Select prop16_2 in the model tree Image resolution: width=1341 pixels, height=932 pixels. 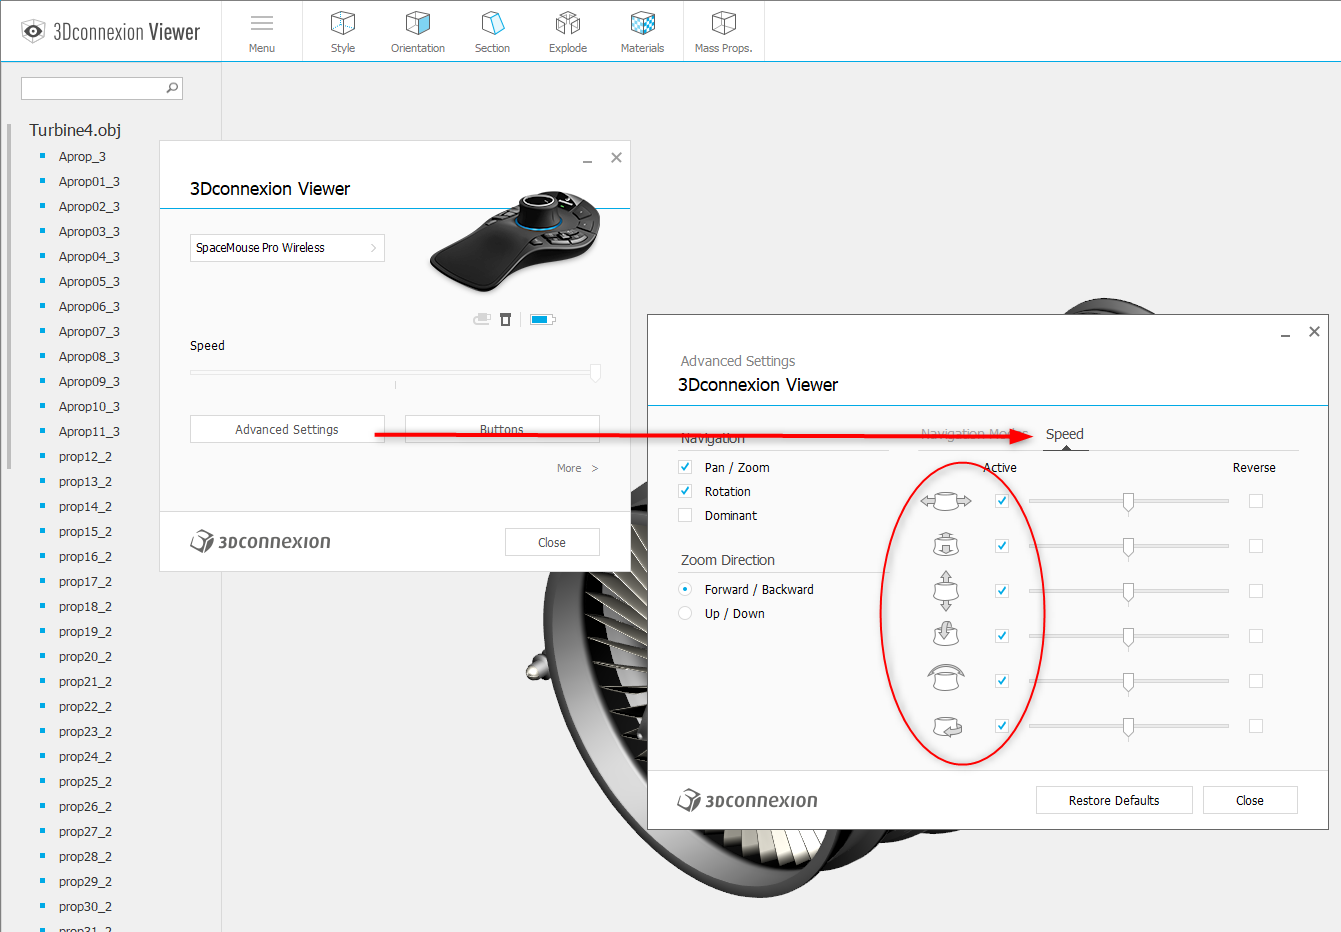pyautogui.click(x=85, y=556)
